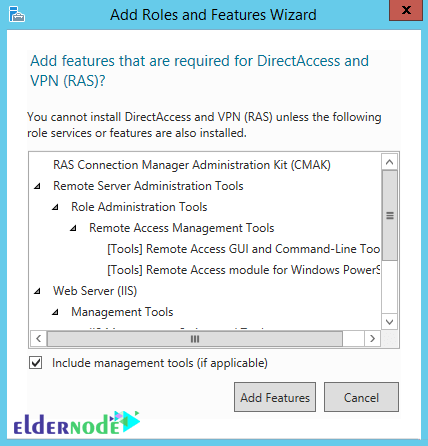Collapse Role Administration Tools node
This screenshot has width=428, height=446.
[55, 207]
